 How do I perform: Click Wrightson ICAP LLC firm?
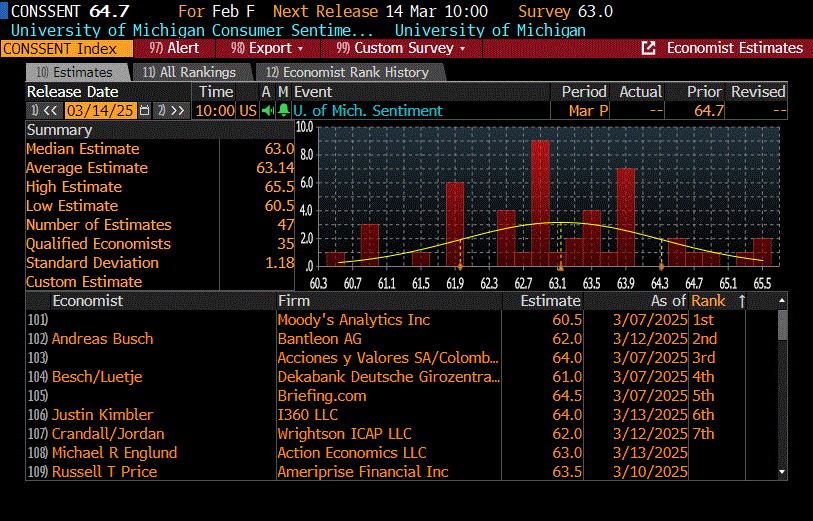344,433
